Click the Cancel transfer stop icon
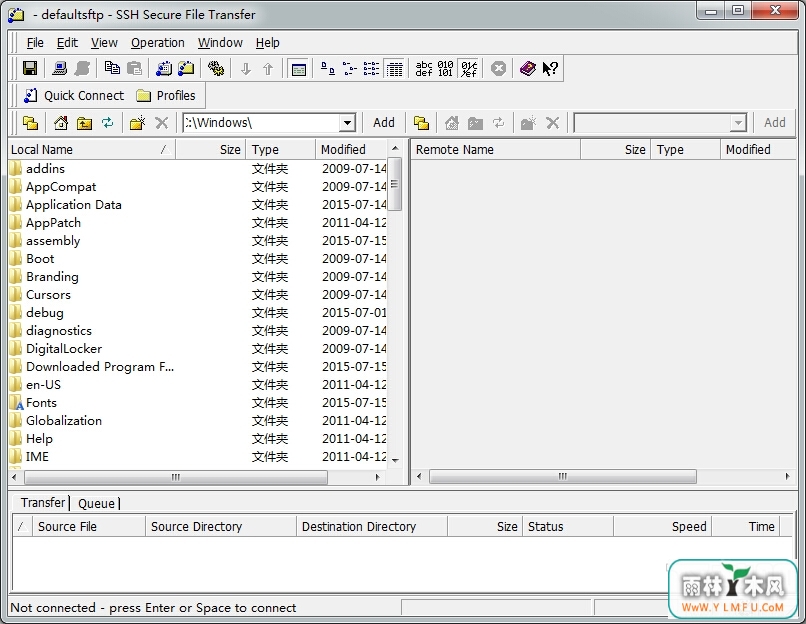 click(498, 68)
